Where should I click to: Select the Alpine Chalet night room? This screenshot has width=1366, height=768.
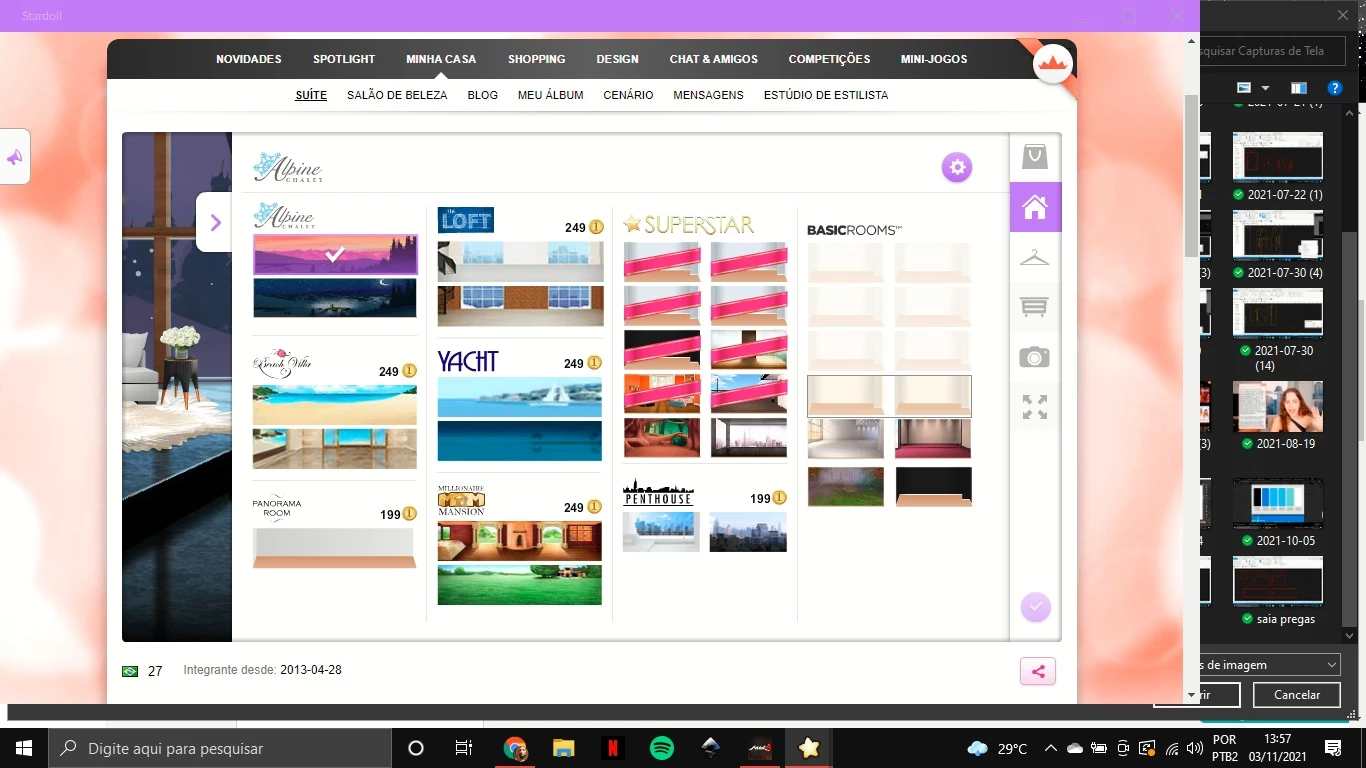point(335,298)
